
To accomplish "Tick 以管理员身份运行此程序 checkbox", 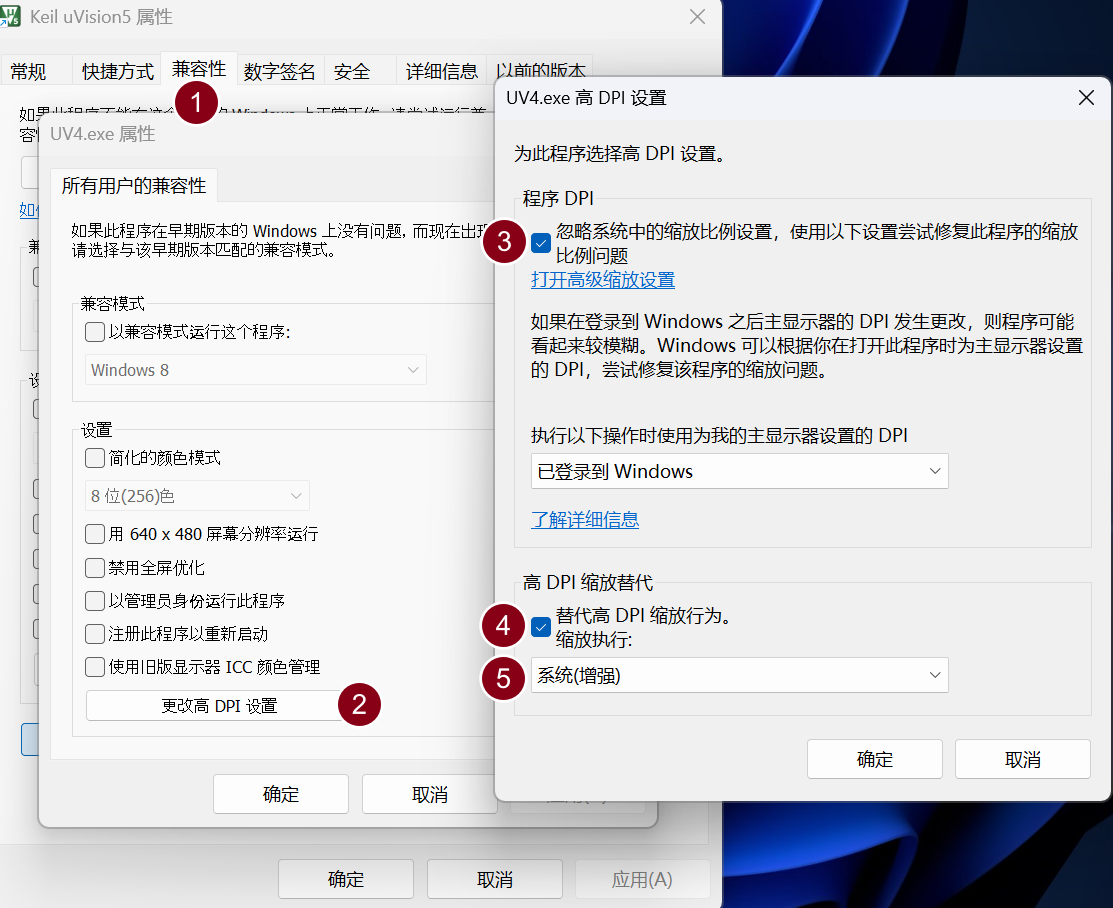I will pos(95,601).
